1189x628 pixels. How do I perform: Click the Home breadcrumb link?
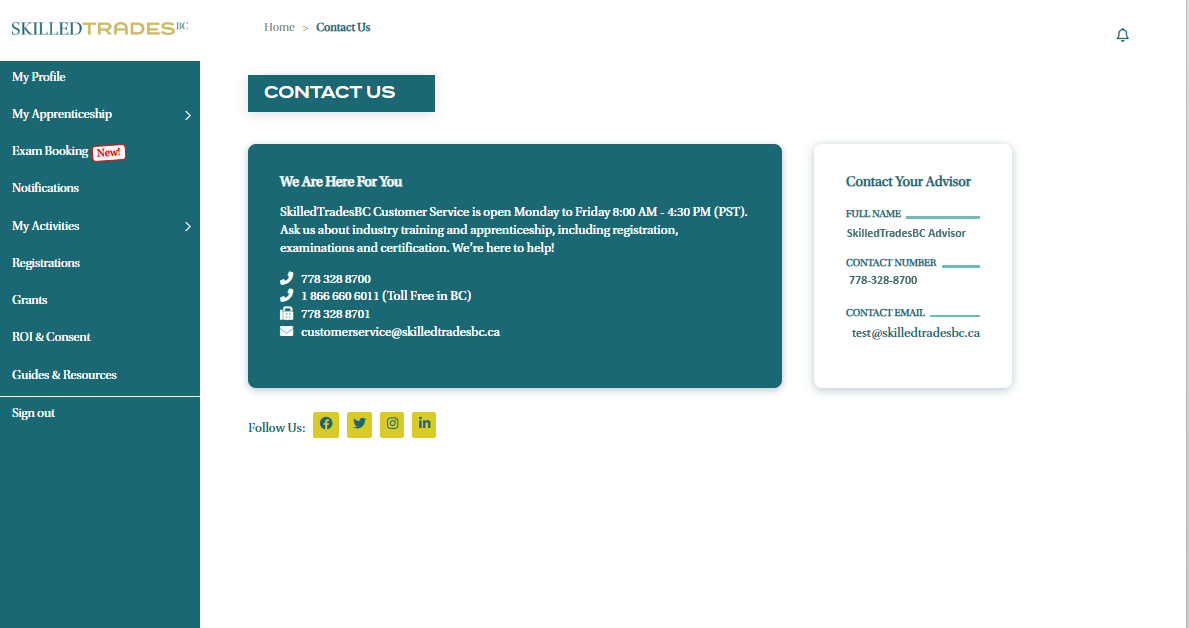(x=279, y=27)
